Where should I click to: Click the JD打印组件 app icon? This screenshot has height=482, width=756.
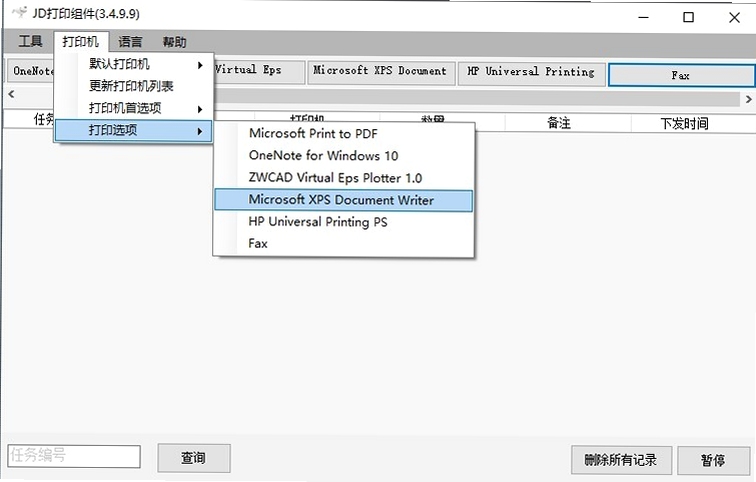point(20,12)
